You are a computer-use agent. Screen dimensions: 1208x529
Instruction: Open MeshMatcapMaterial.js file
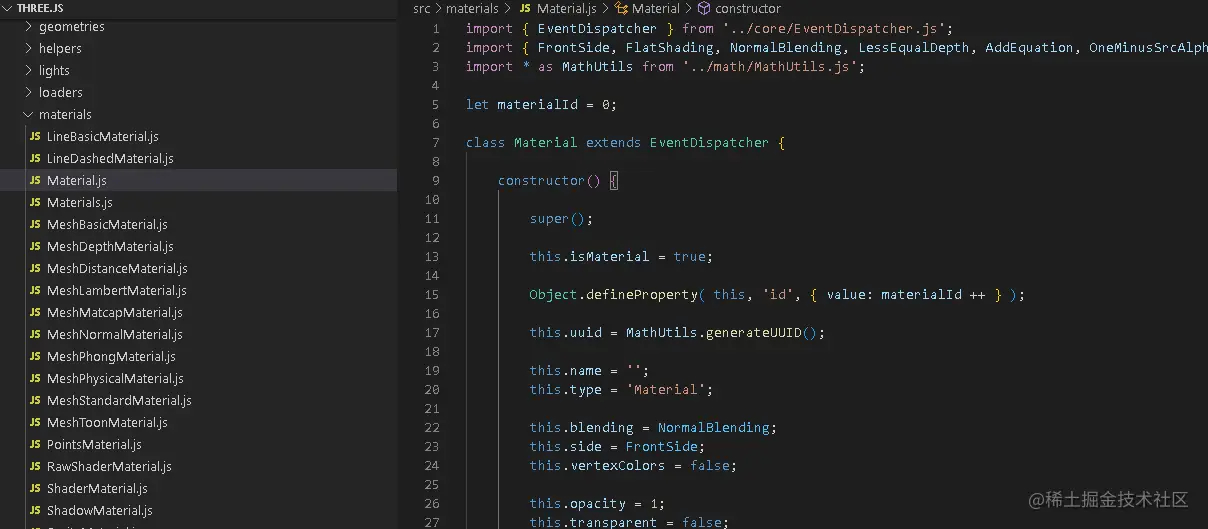(x=114, y=312)
